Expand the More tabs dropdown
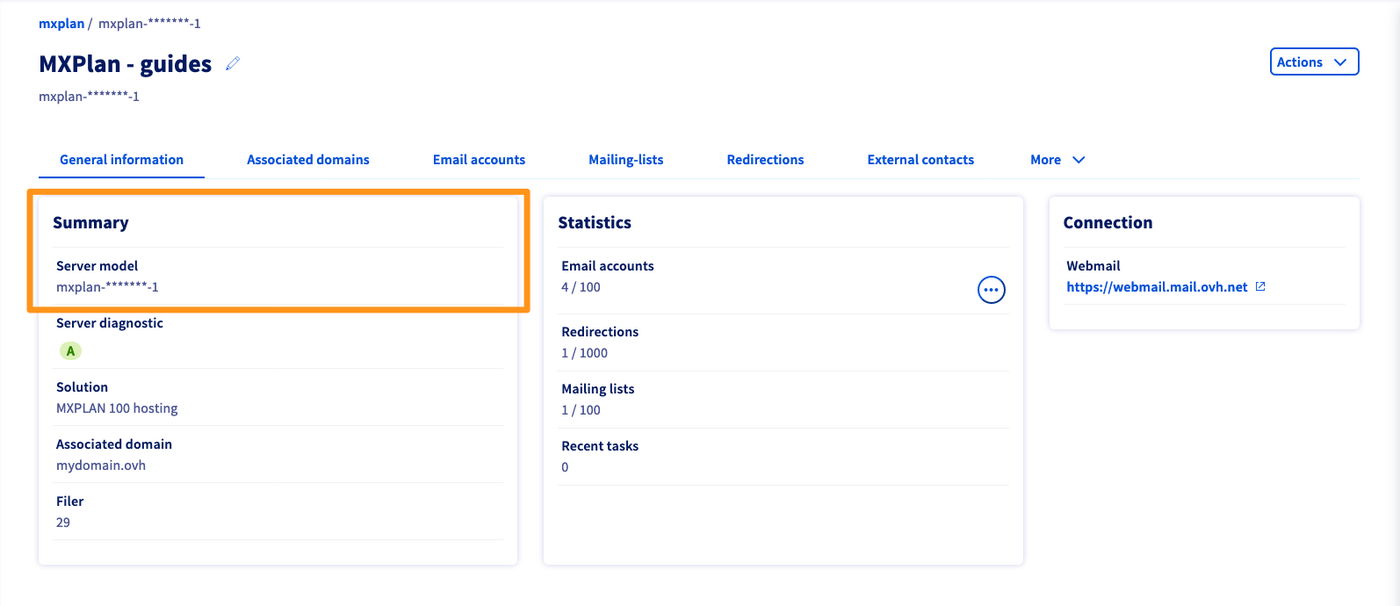Image resolution: width=1400 pixels, height=606 pixels. click(1057, 160)
